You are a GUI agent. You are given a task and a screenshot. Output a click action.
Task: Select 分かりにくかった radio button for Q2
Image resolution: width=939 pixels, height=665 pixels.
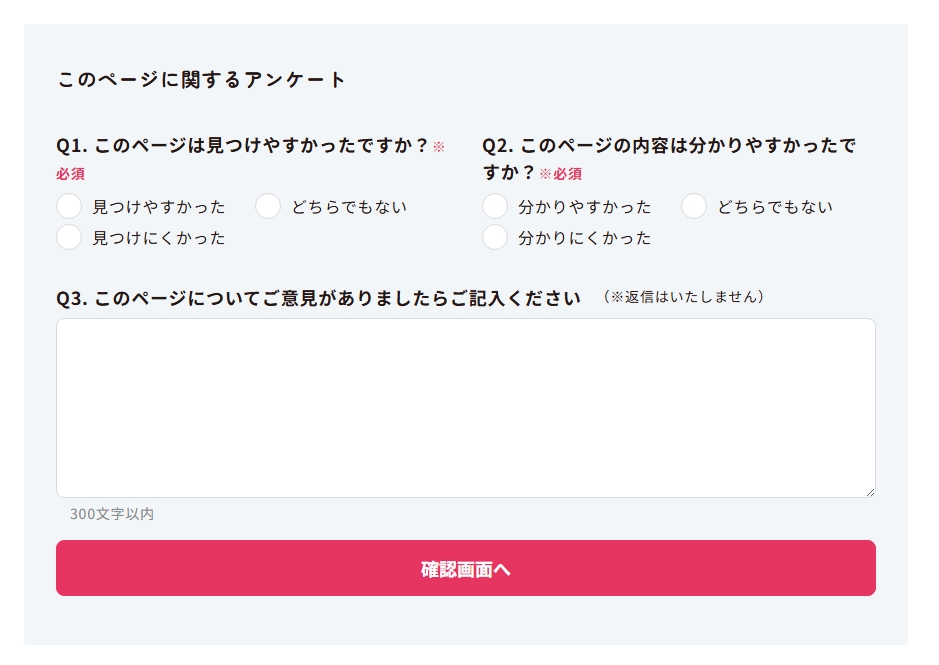point(495,238)
